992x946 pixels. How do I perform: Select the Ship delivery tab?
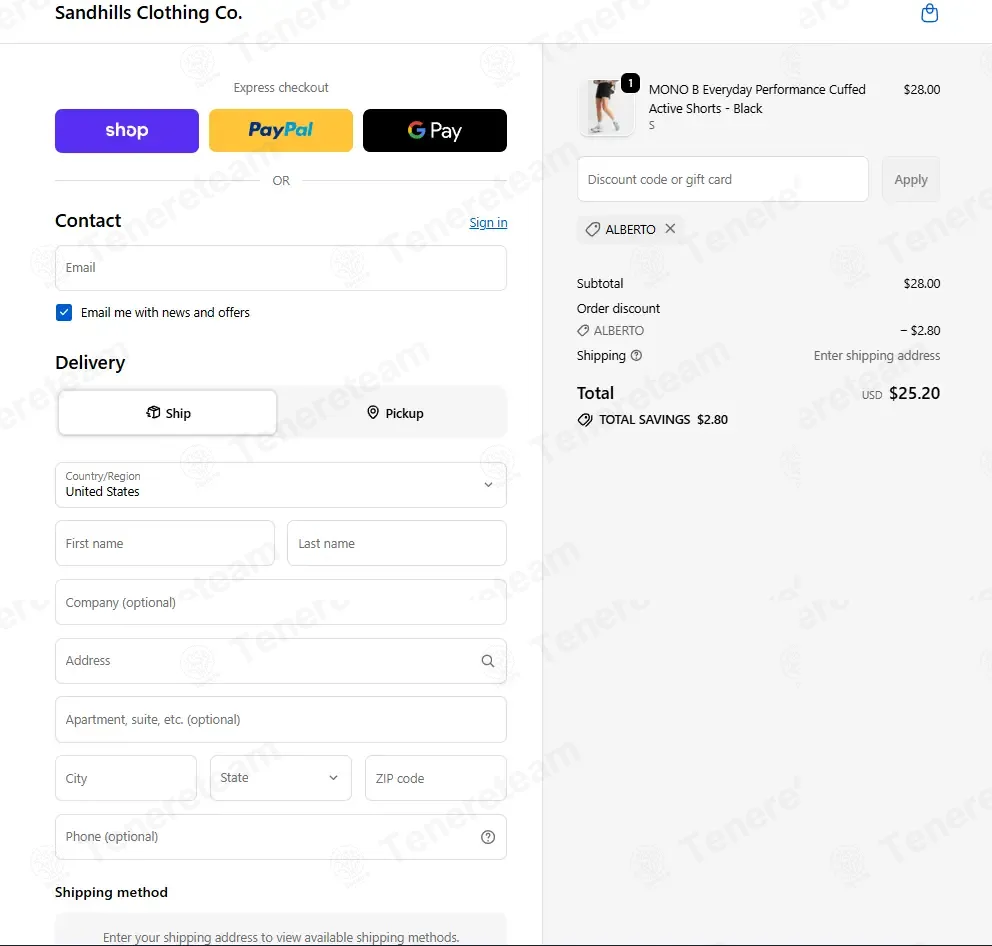168,413
